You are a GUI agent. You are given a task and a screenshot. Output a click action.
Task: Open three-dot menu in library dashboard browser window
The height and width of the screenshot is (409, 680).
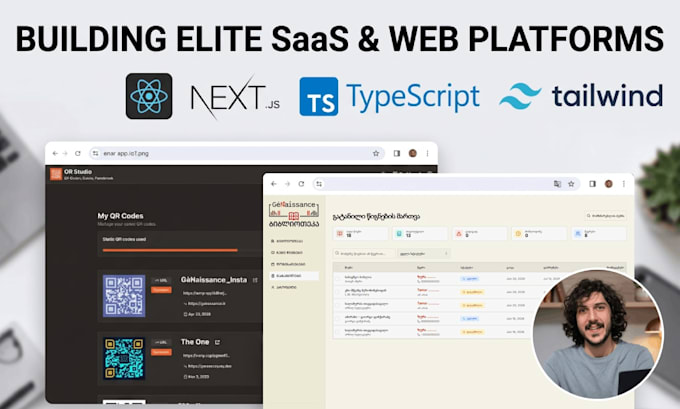point(624,184)
